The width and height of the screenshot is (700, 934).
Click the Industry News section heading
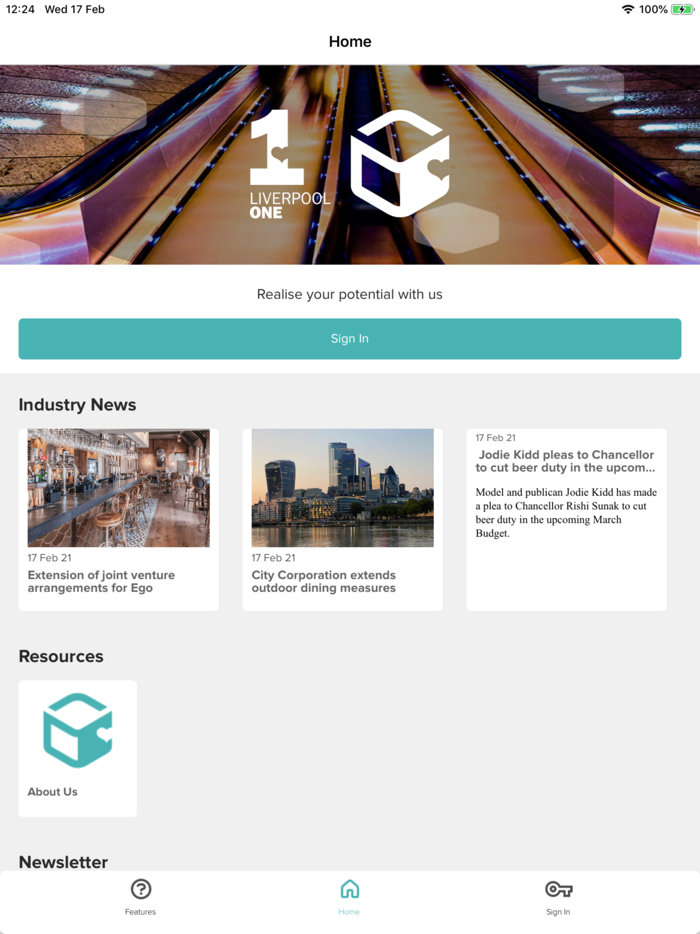(x=77, y=404)
